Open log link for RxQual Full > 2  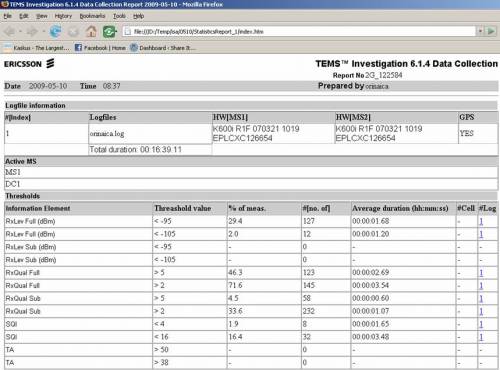pos(481,285)
